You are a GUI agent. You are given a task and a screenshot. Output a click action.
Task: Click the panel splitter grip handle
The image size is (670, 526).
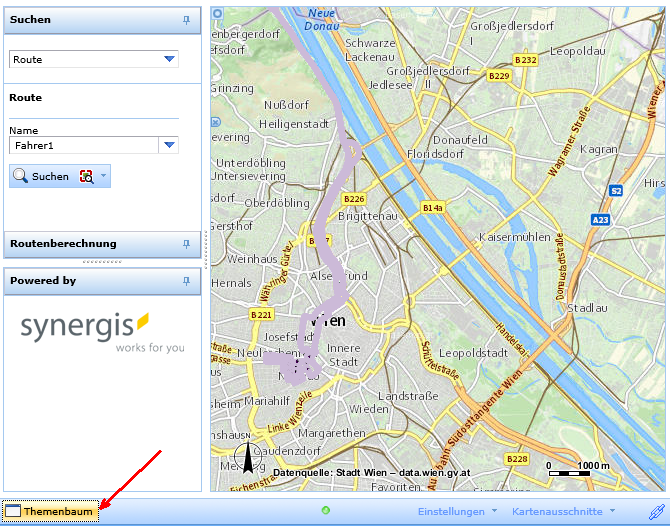102,262
